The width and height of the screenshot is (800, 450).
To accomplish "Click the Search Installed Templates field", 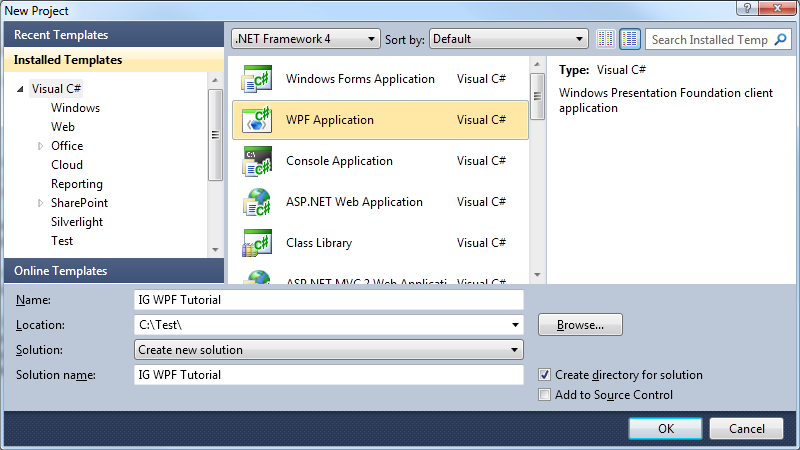I will pyautogui.click(x=710, y=39).
